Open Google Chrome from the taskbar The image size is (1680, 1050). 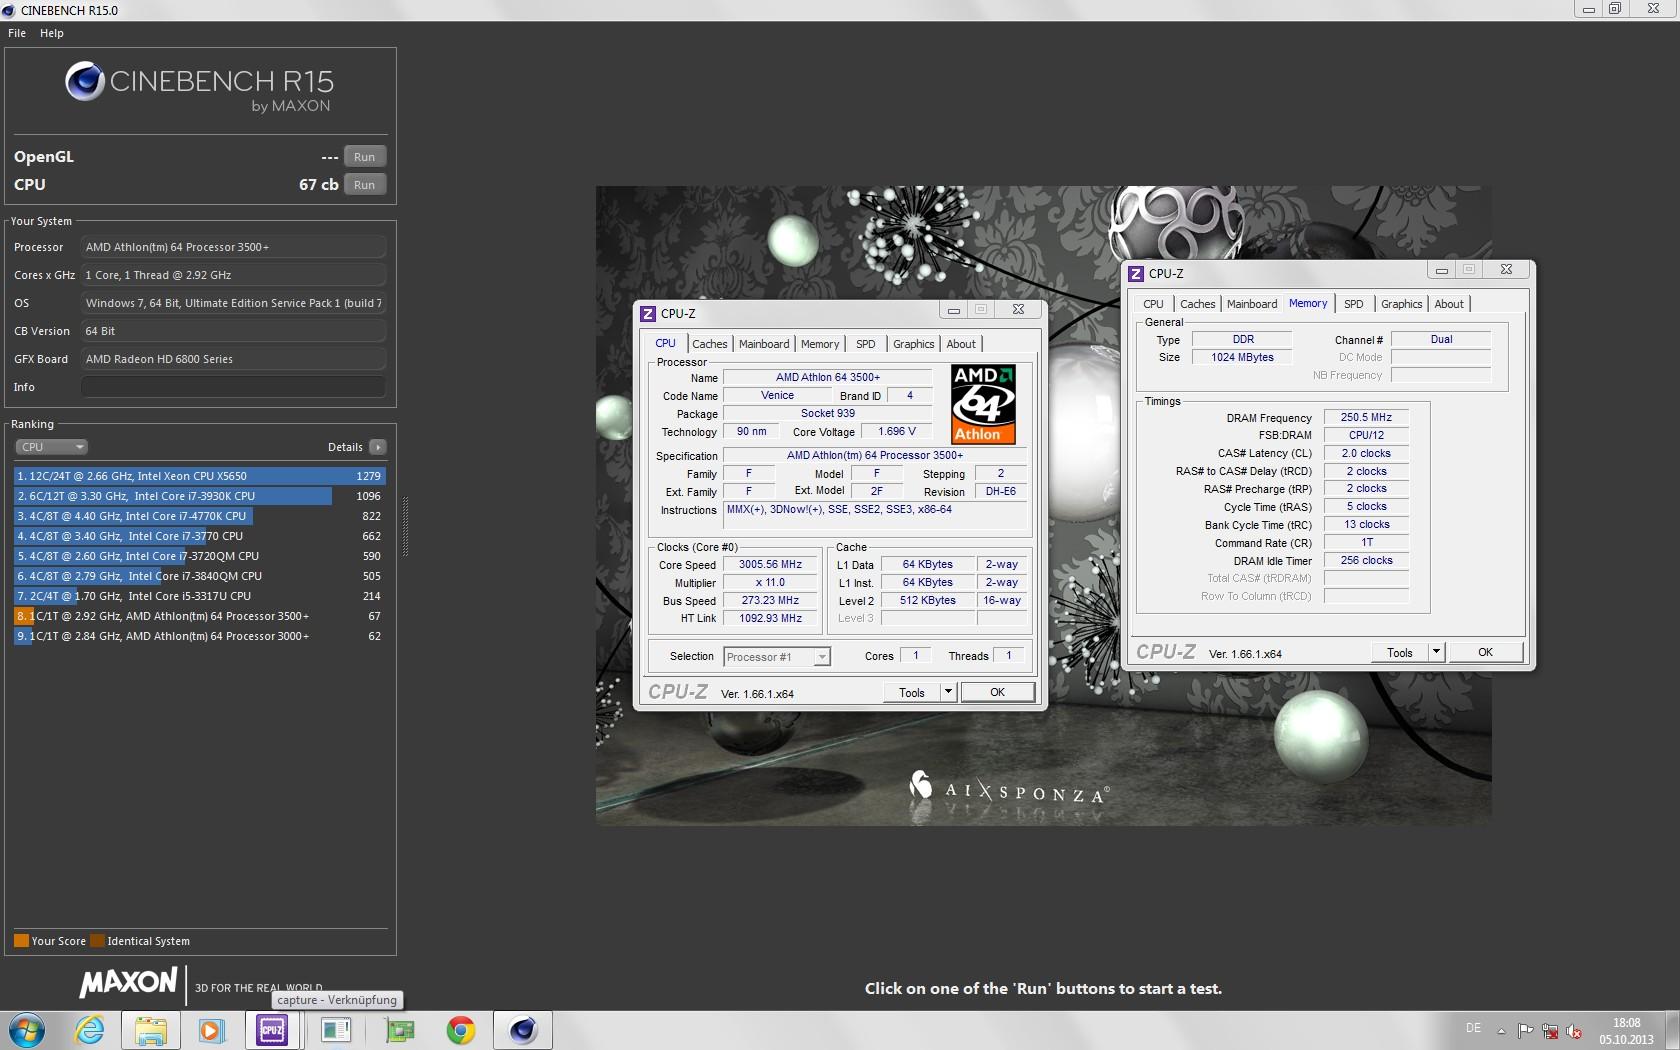[461, 1030]
